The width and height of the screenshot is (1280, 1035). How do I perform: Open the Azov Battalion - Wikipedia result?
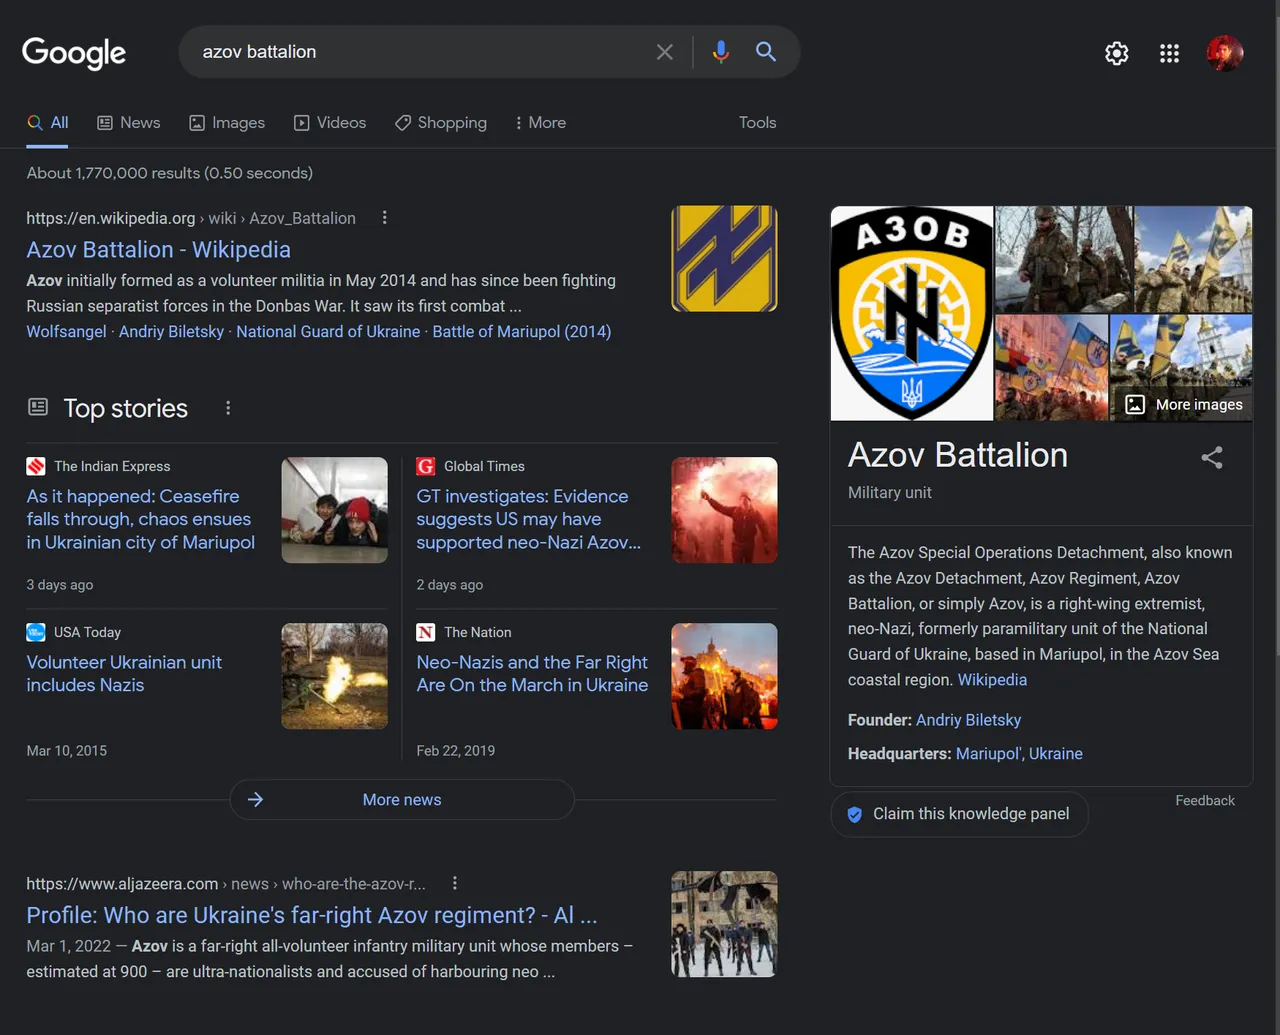159,250
